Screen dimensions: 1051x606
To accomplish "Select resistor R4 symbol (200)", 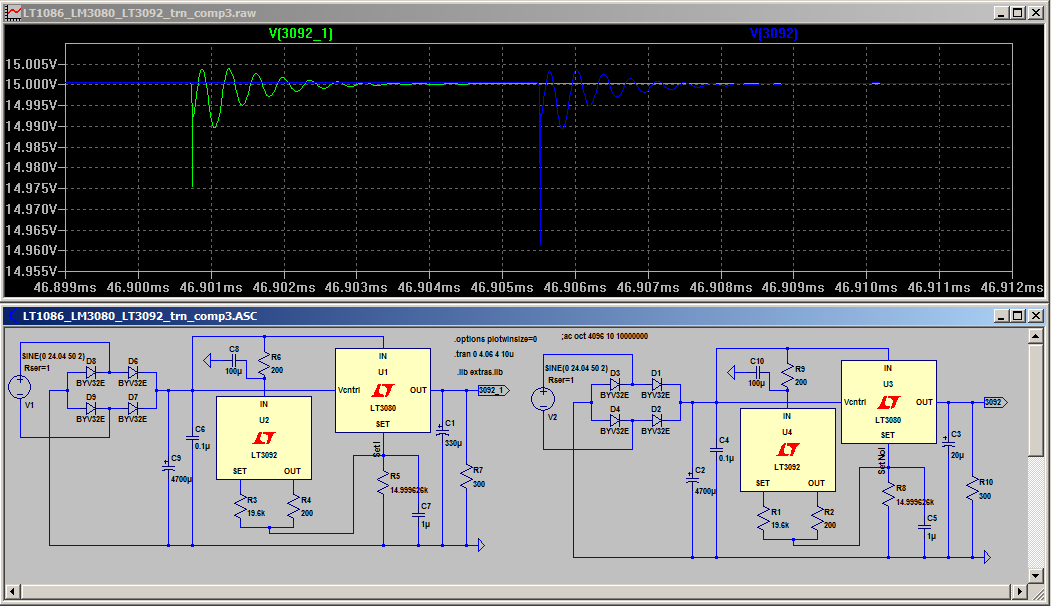I will click(x=294, y=508).
